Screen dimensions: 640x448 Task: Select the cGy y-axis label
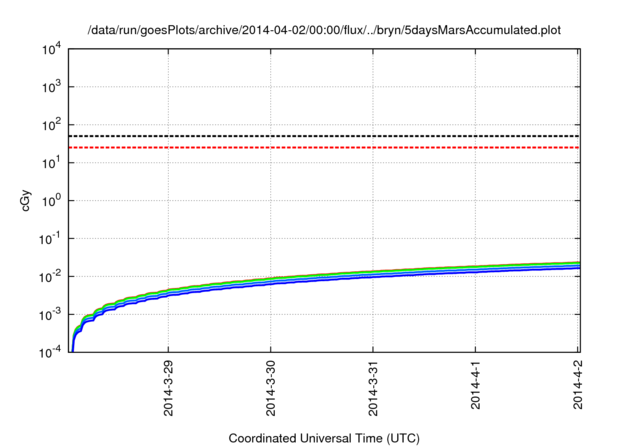tap(25, 201)
